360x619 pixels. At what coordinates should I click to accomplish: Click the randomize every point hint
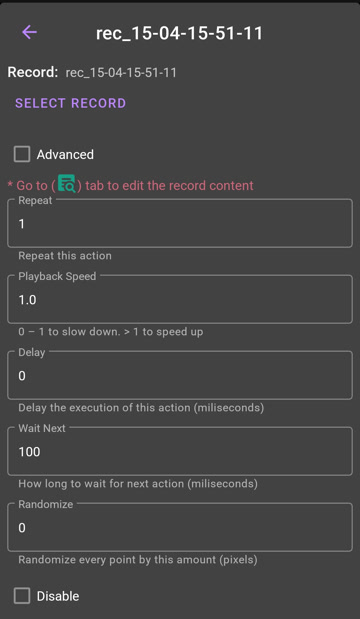pyautogui.click(x=138, y=560)
